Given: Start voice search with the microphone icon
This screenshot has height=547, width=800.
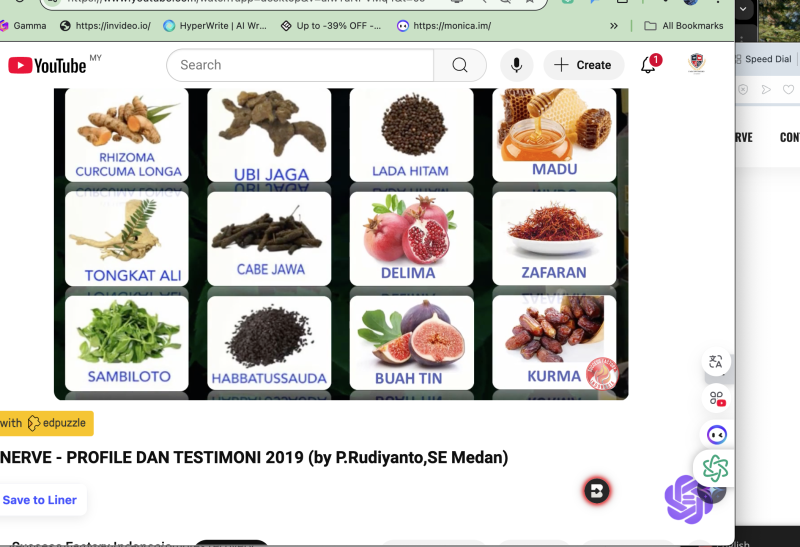Looking at the screenshot, I should pos(516,65).
